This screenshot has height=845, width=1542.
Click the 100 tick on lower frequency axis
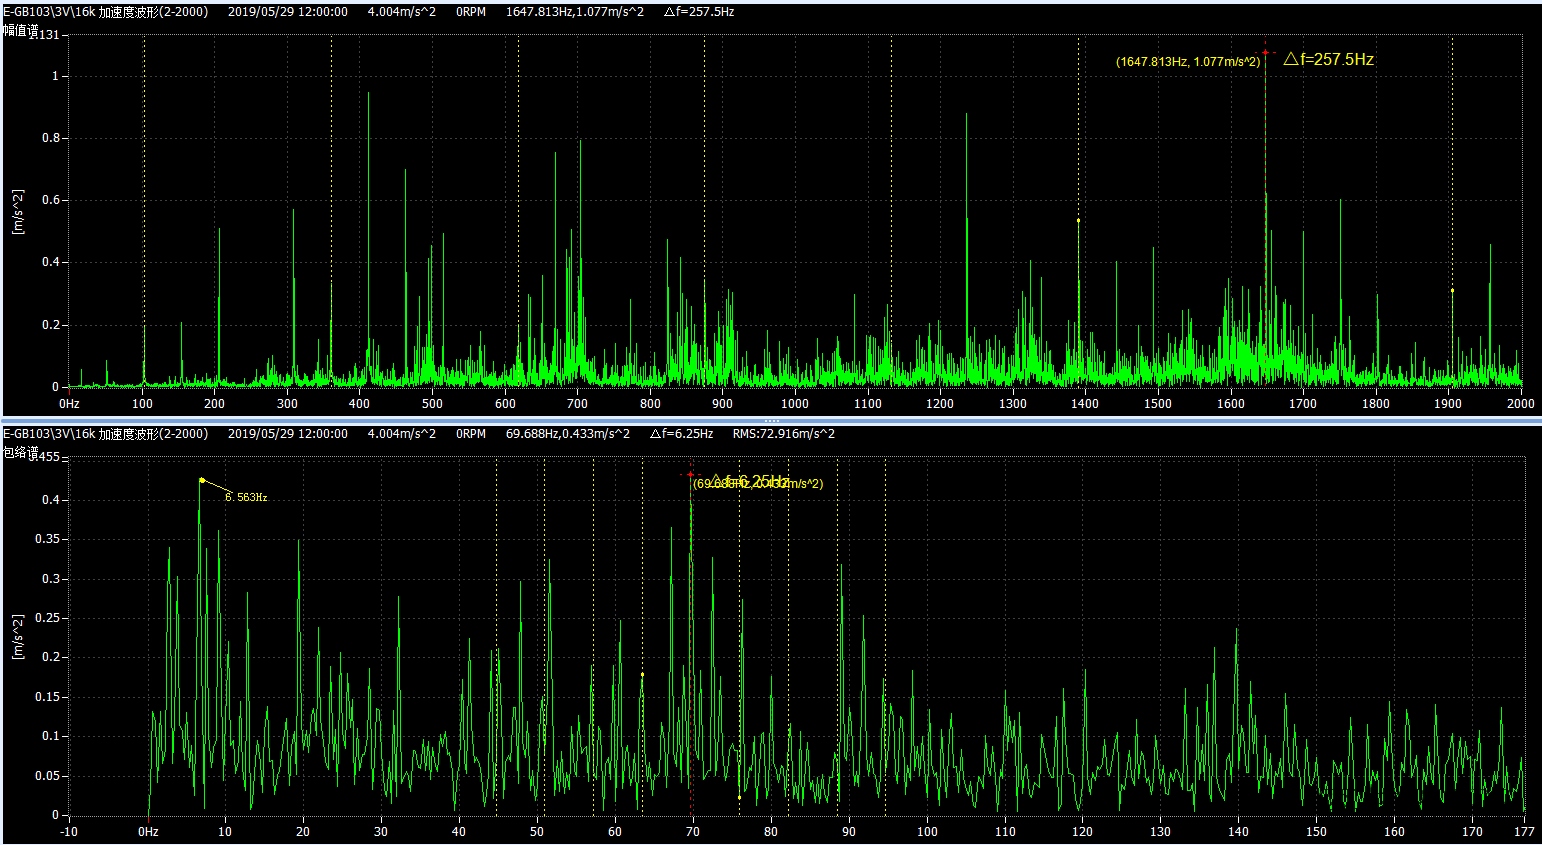coord(927,831)
